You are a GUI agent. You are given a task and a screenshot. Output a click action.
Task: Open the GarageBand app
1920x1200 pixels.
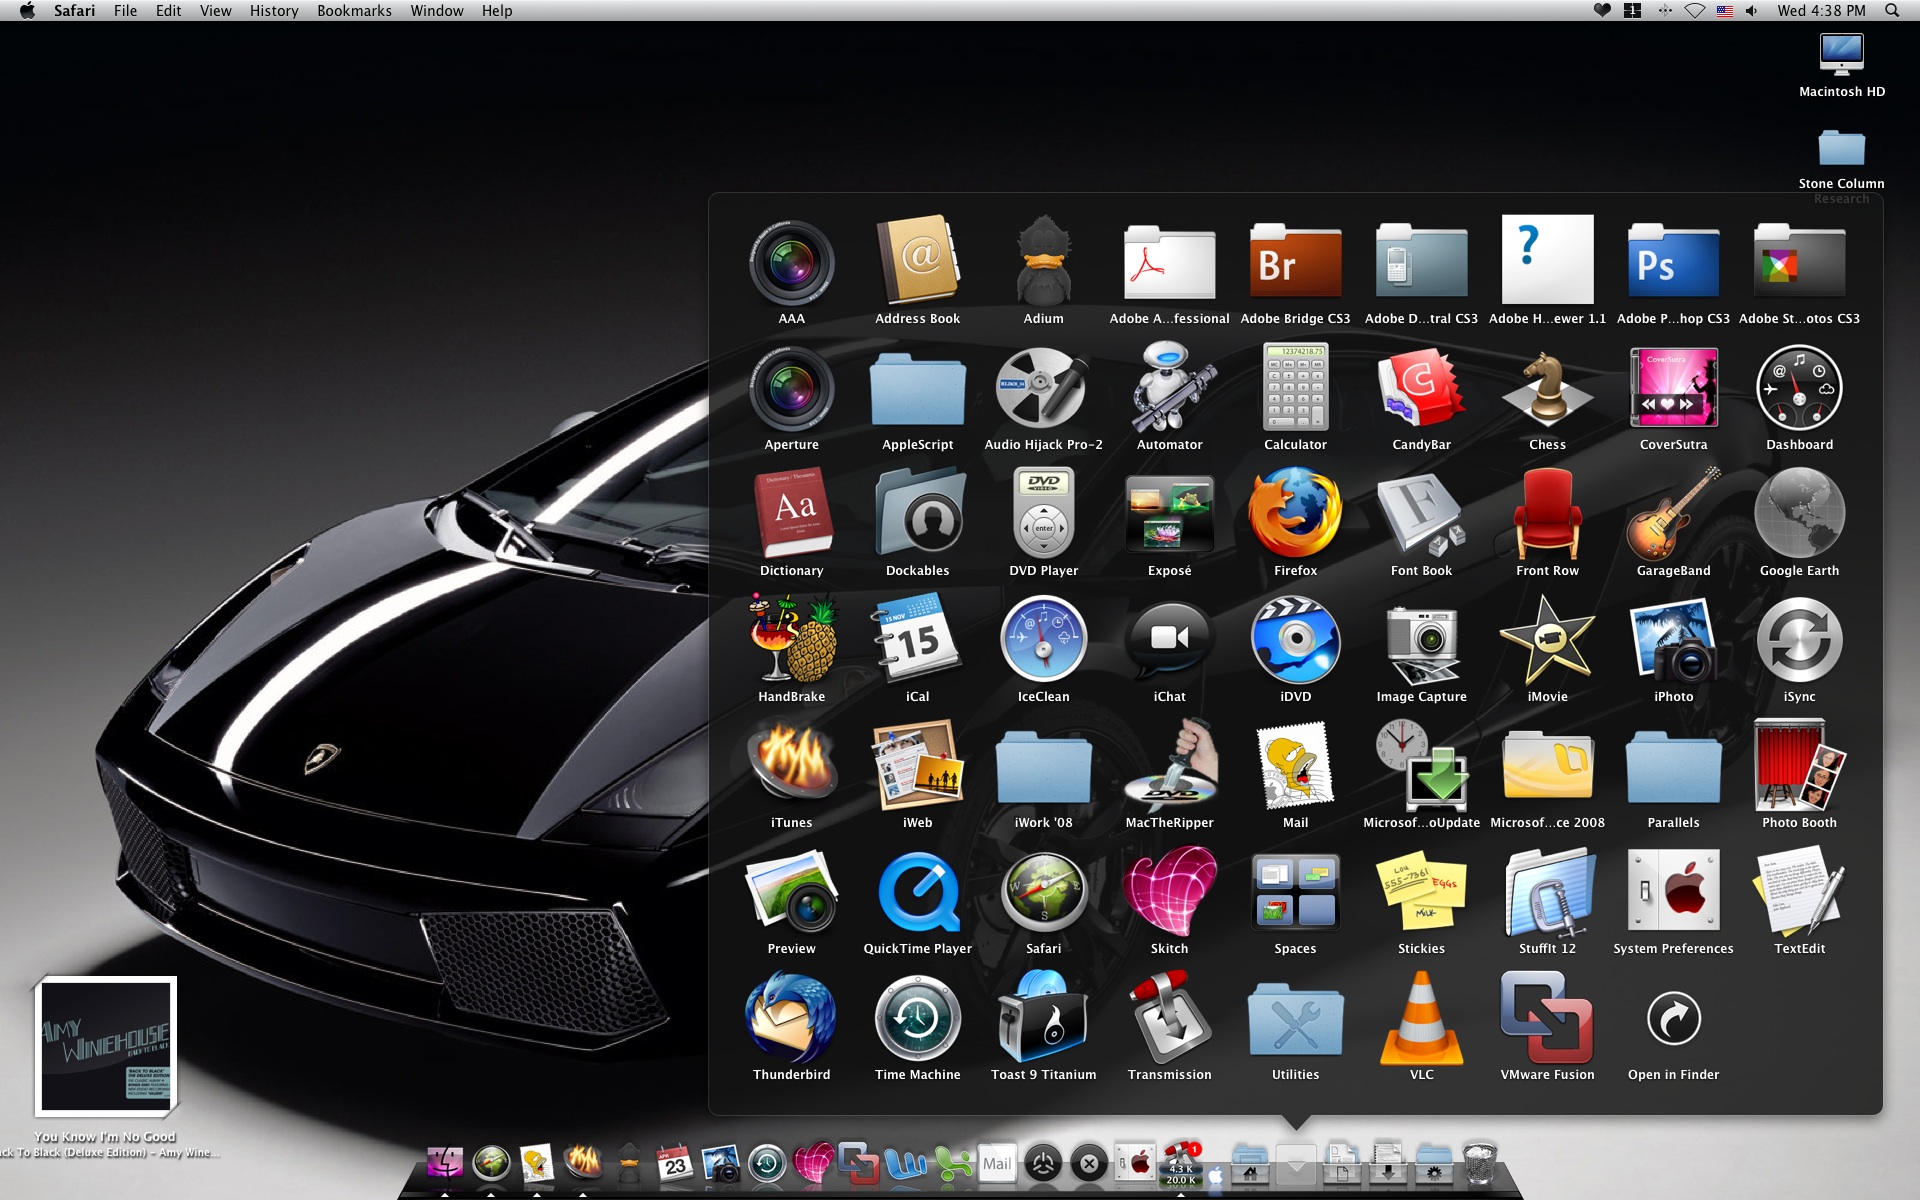coord(1673,515)
